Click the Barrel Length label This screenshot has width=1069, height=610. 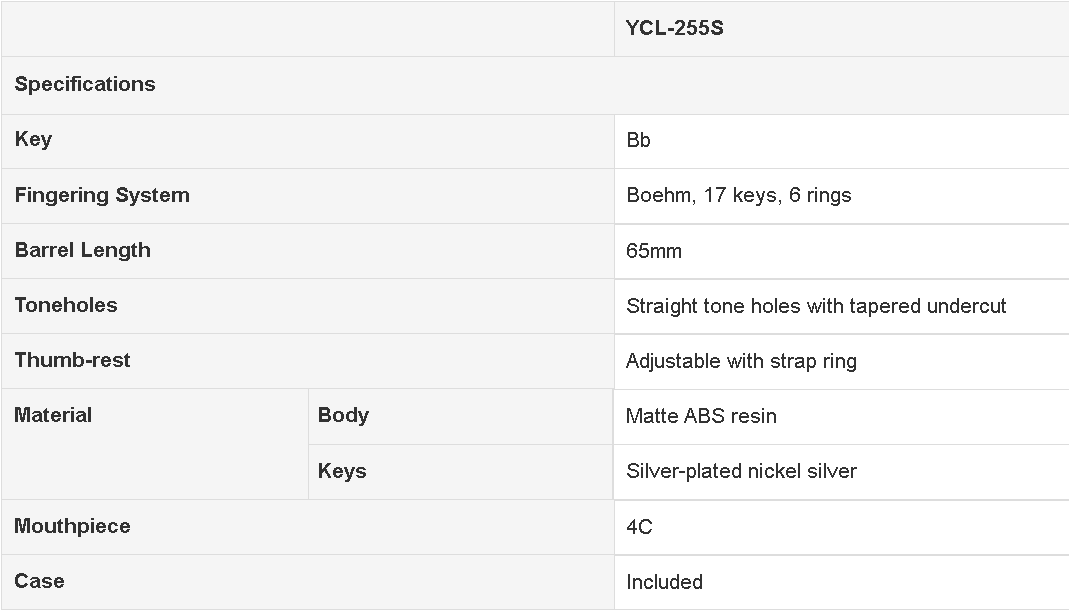tap(82, 250)
